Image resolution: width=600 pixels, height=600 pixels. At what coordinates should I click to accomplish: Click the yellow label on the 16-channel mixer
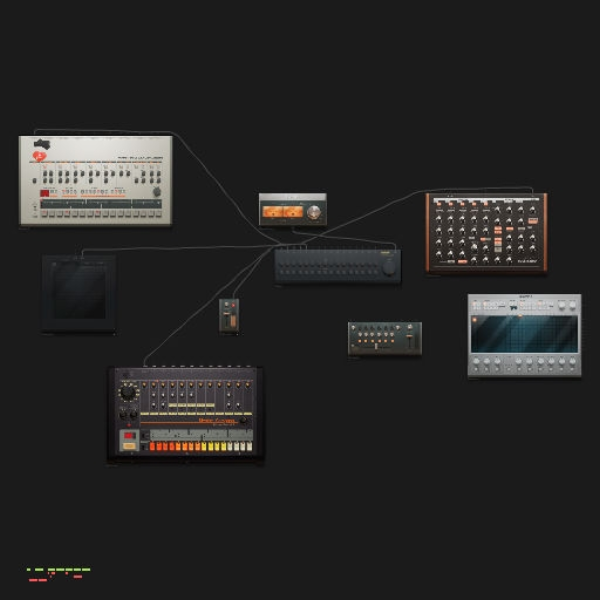[385, 253]
